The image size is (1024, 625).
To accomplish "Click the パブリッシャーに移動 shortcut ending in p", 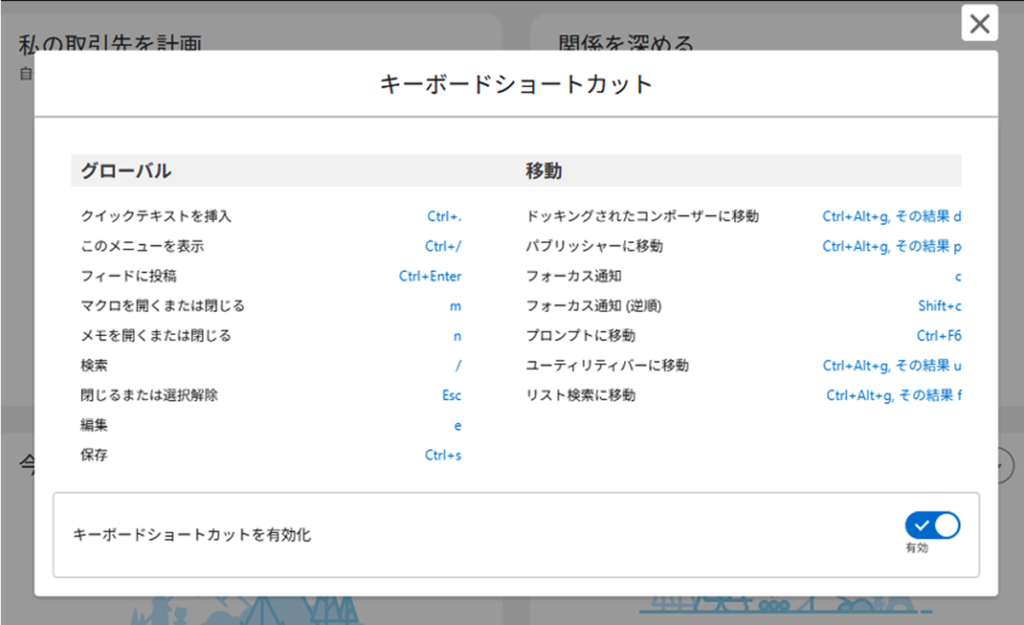I will [891, 246].
